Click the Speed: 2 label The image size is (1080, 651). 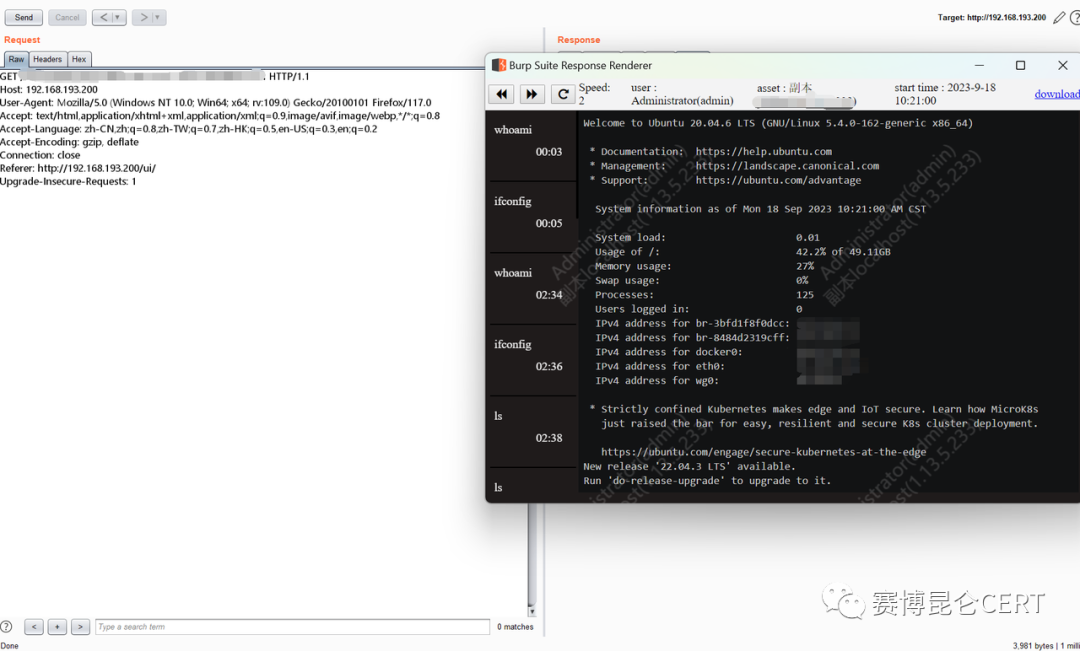tap(594, 94)
